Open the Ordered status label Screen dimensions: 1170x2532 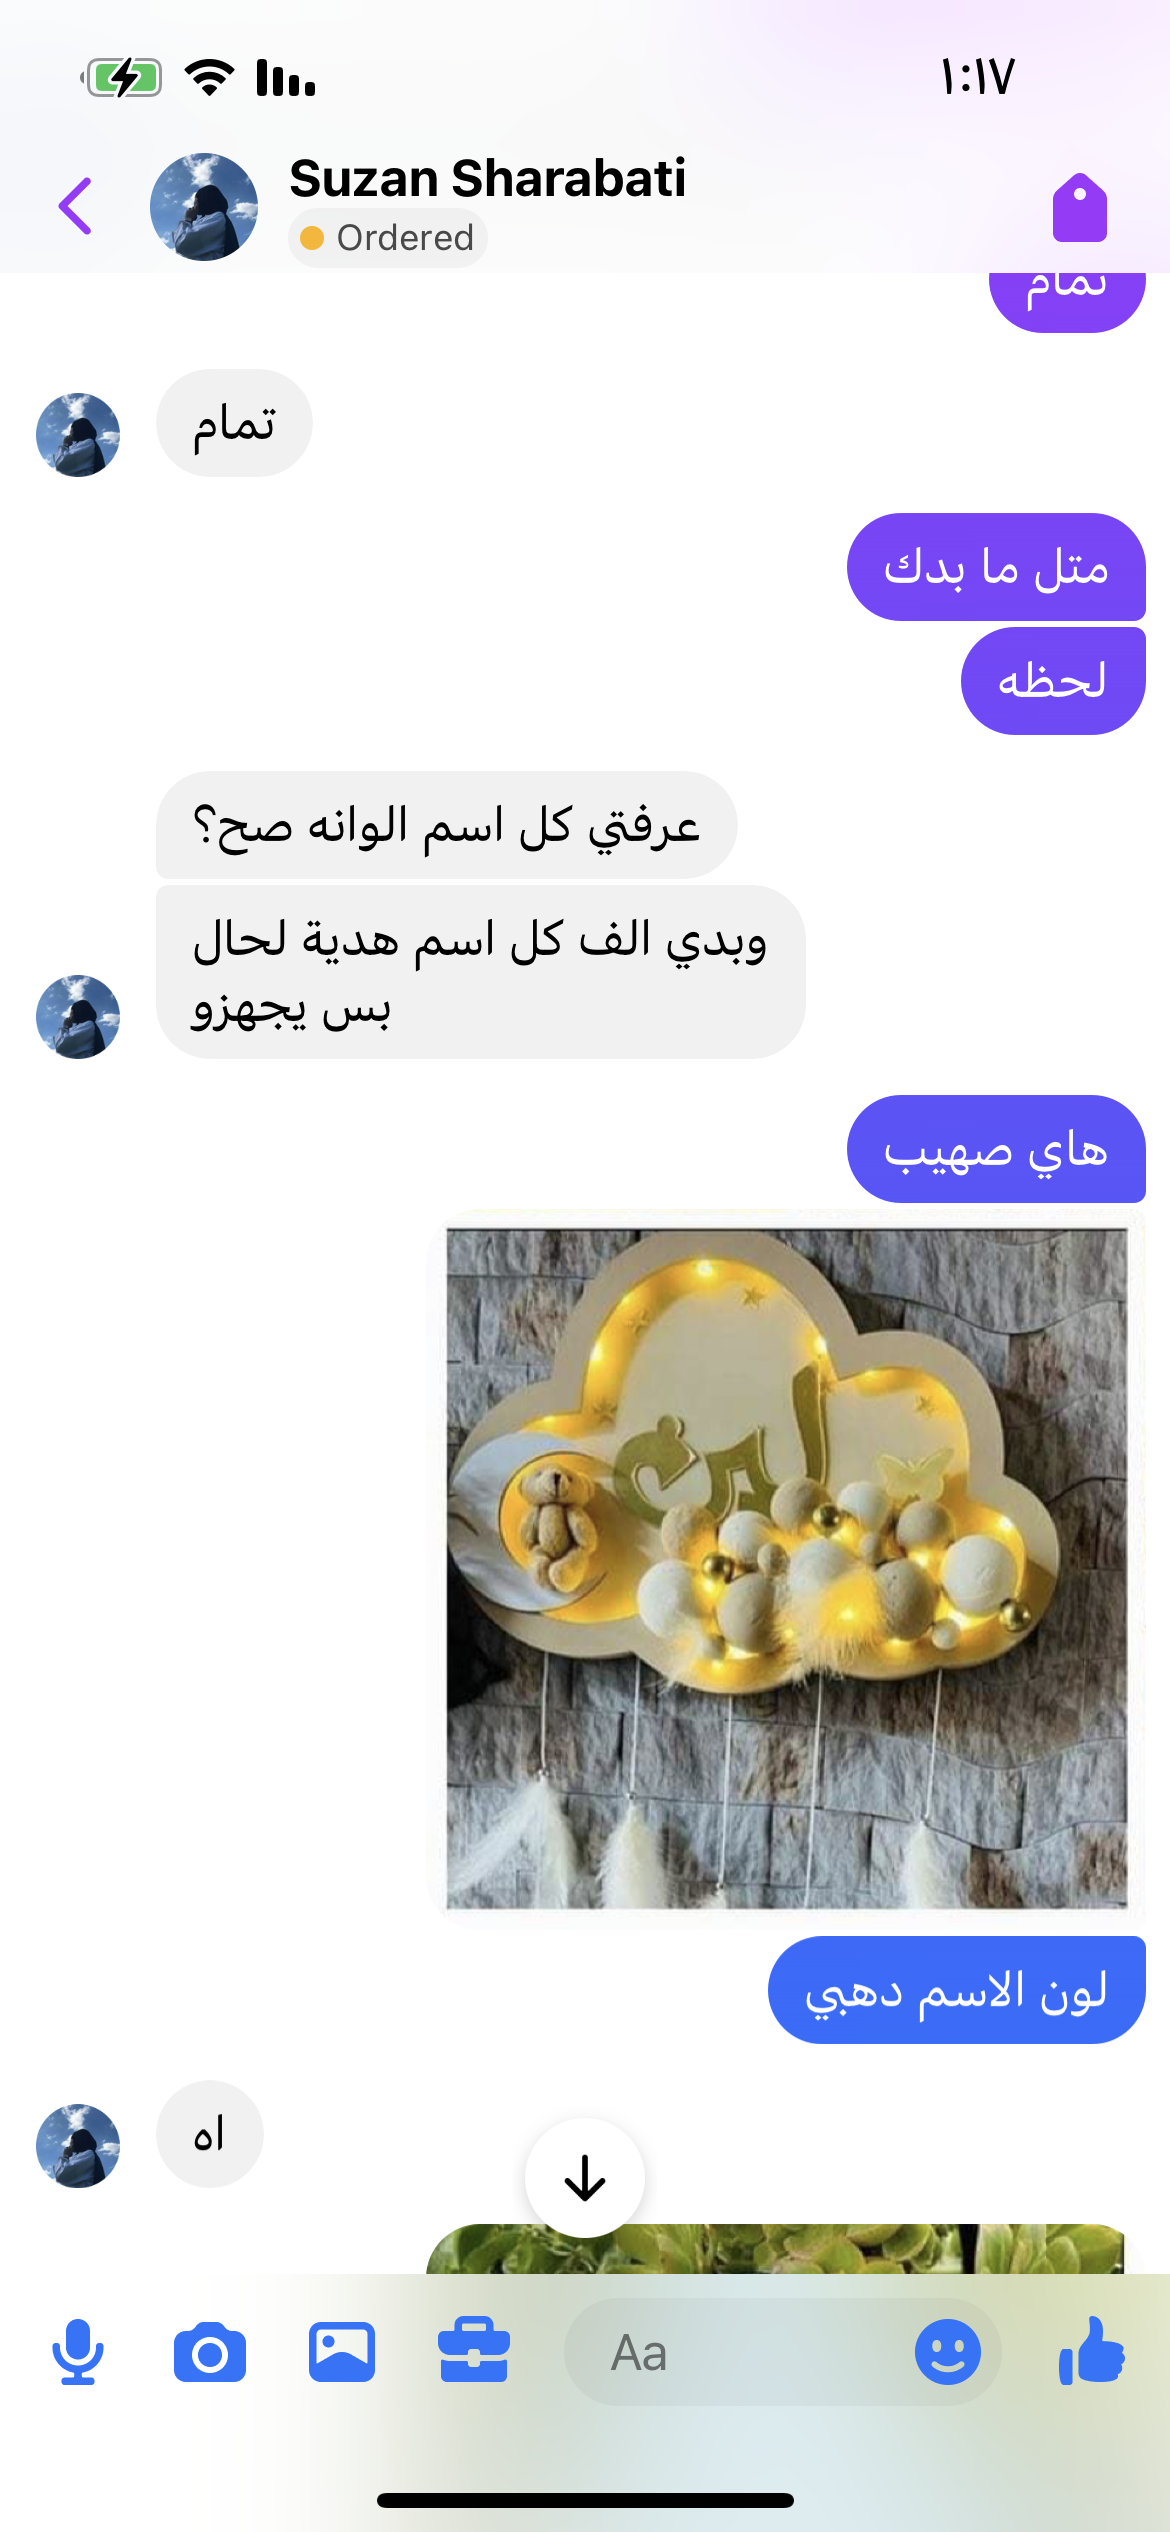[x=388, y=238]
